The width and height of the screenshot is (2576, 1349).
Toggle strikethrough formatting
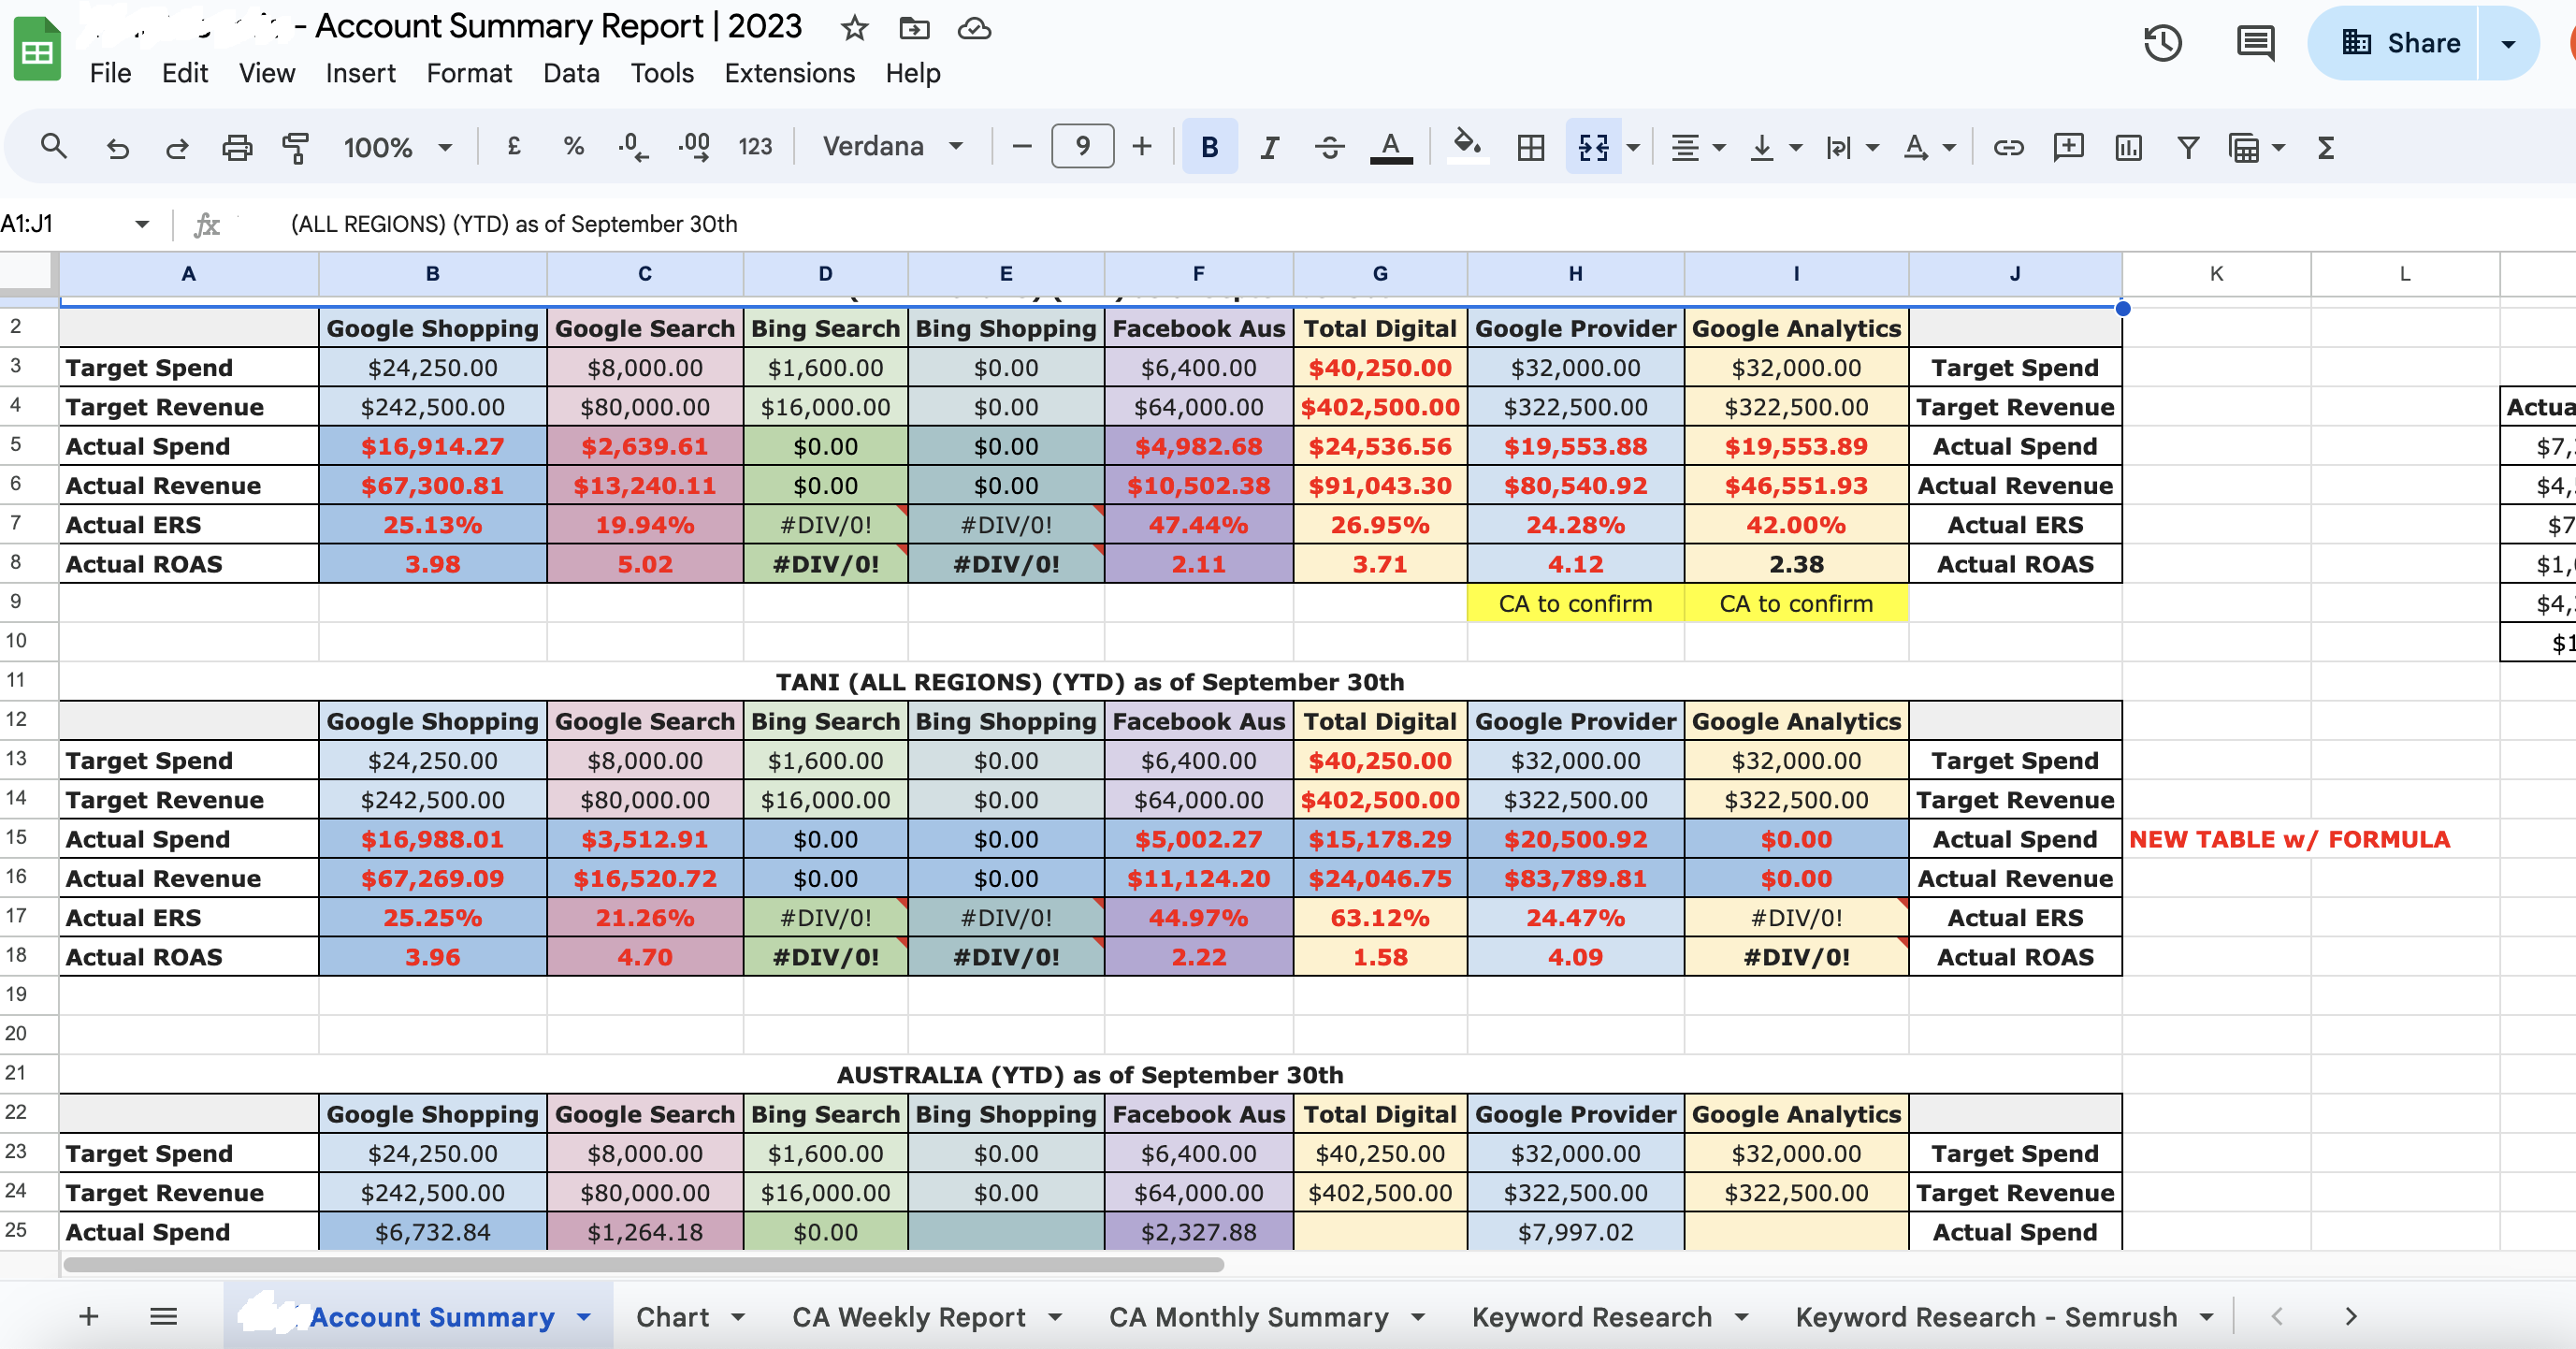click(1329, 148)
